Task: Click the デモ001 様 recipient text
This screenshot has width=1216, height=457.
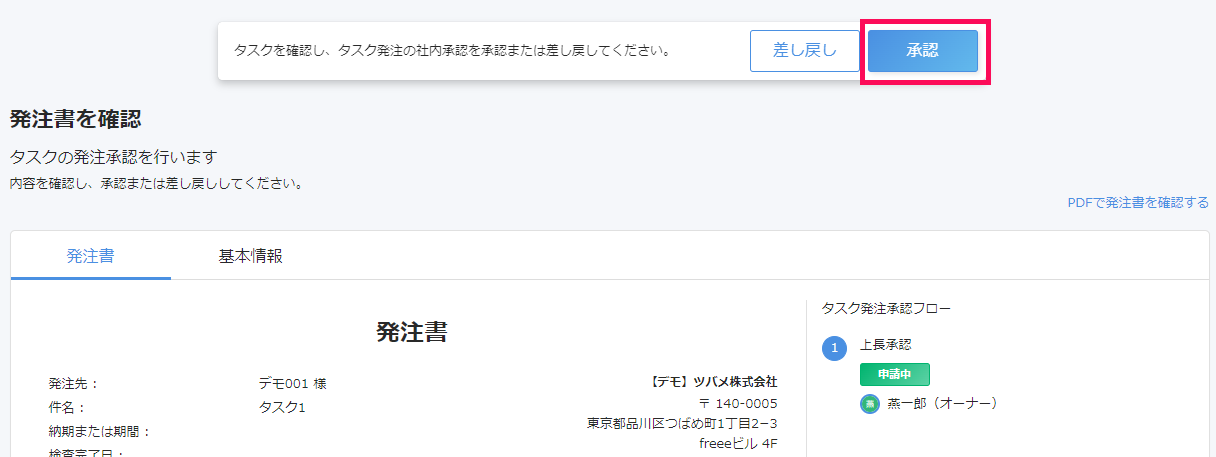Action: [292, 383]
